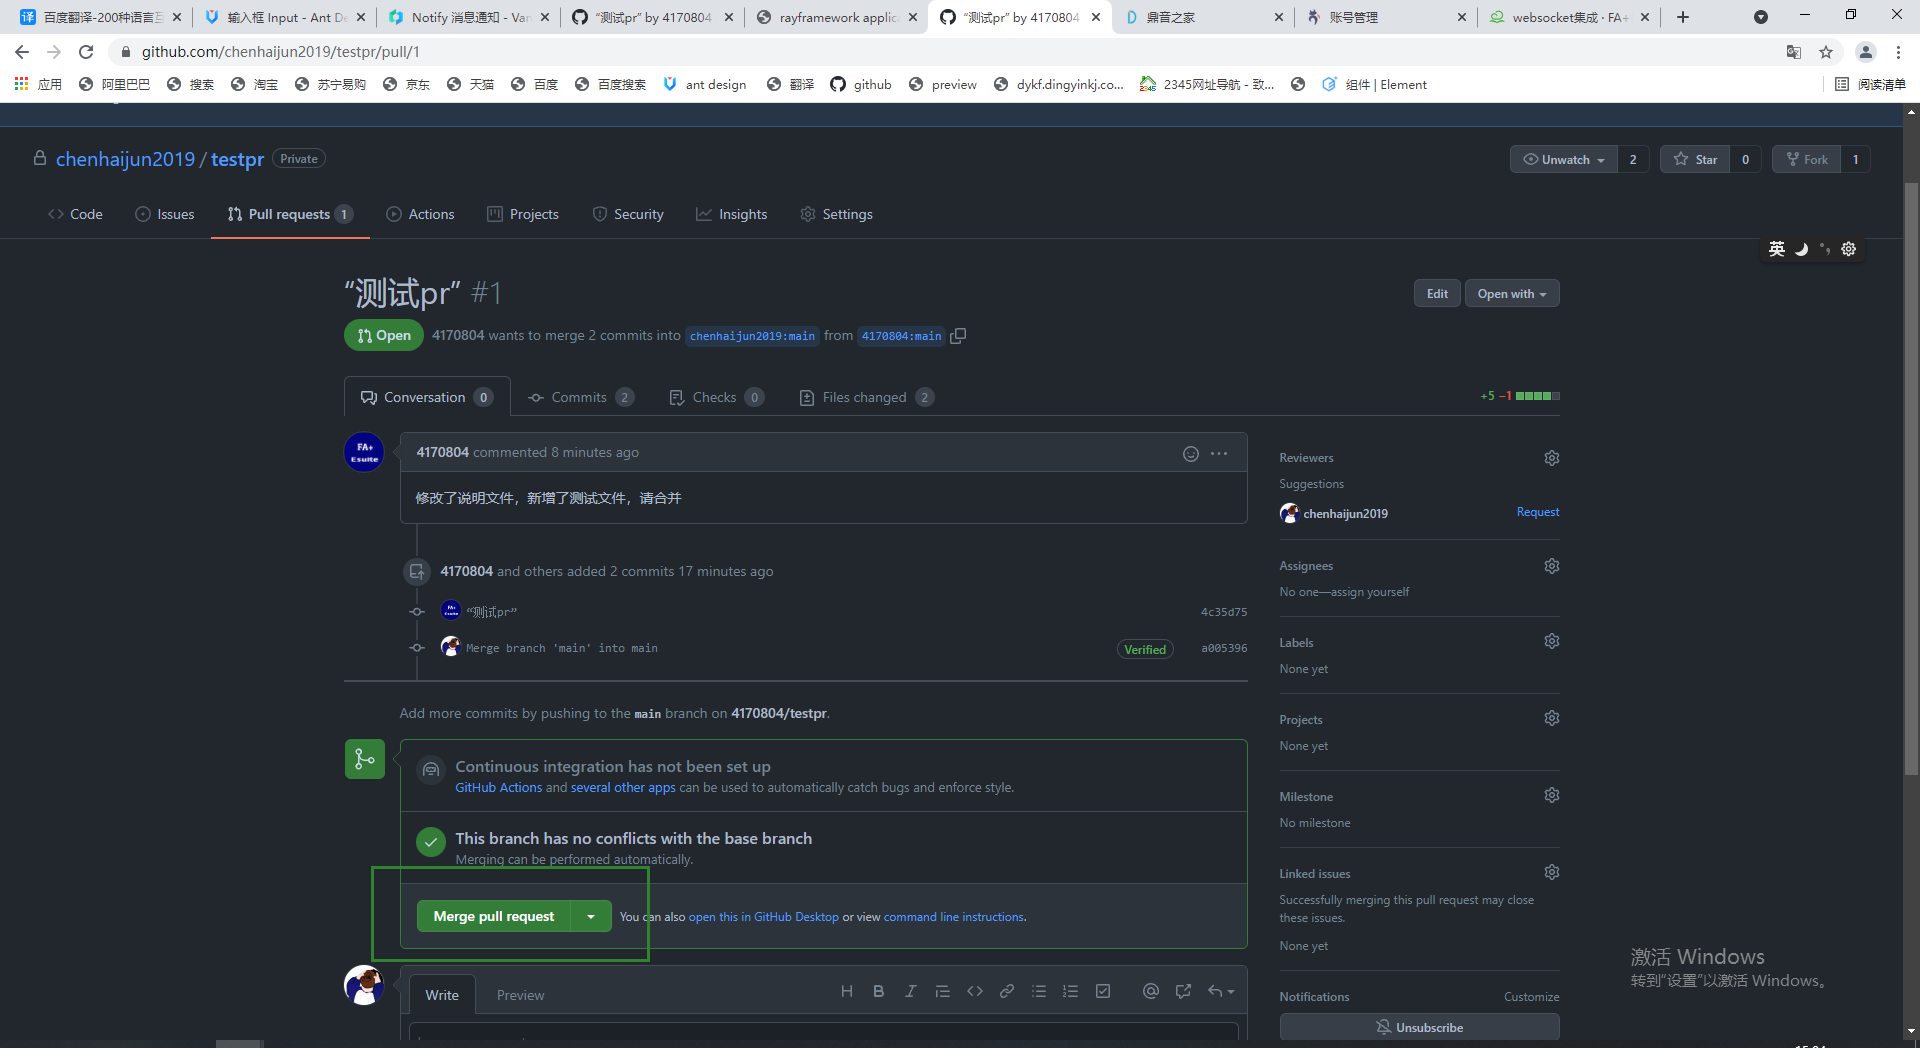Click the Verified badge on merge commit
This screenshot has height=1048, width=1920.
tap(1145, 650)
